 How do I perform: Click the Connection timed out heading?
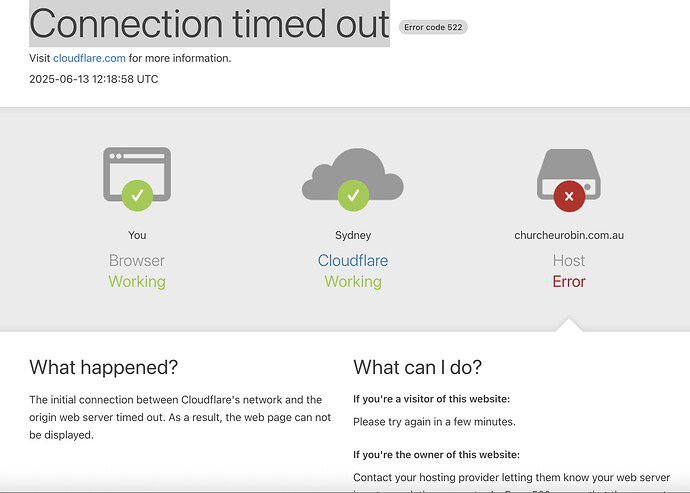209,23
